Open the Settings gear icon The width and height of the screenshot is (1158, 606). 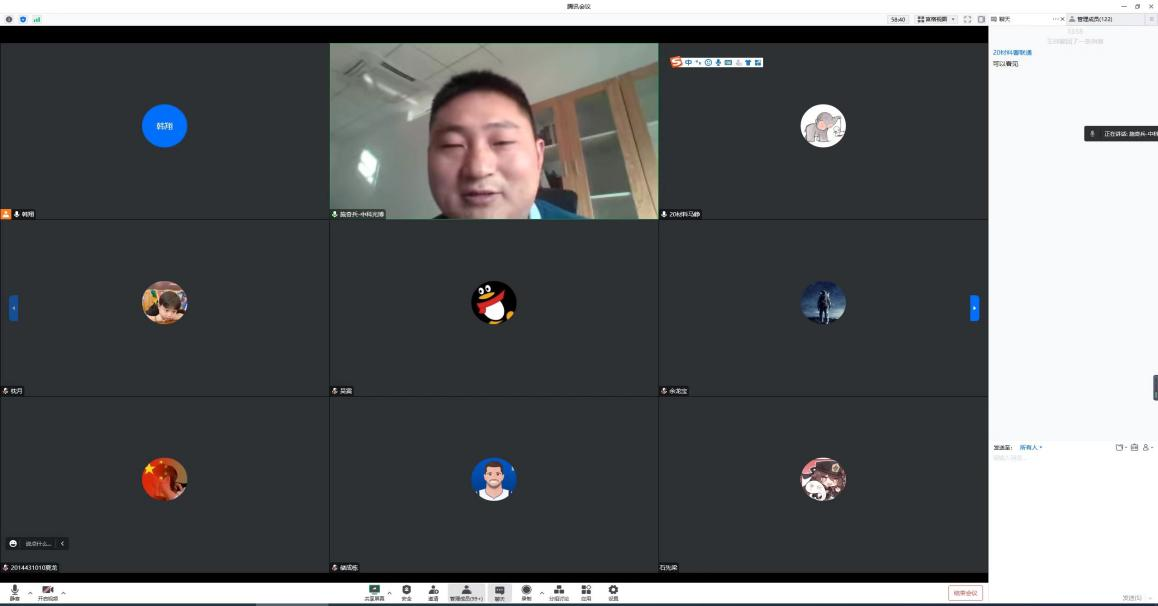(613, 591)
